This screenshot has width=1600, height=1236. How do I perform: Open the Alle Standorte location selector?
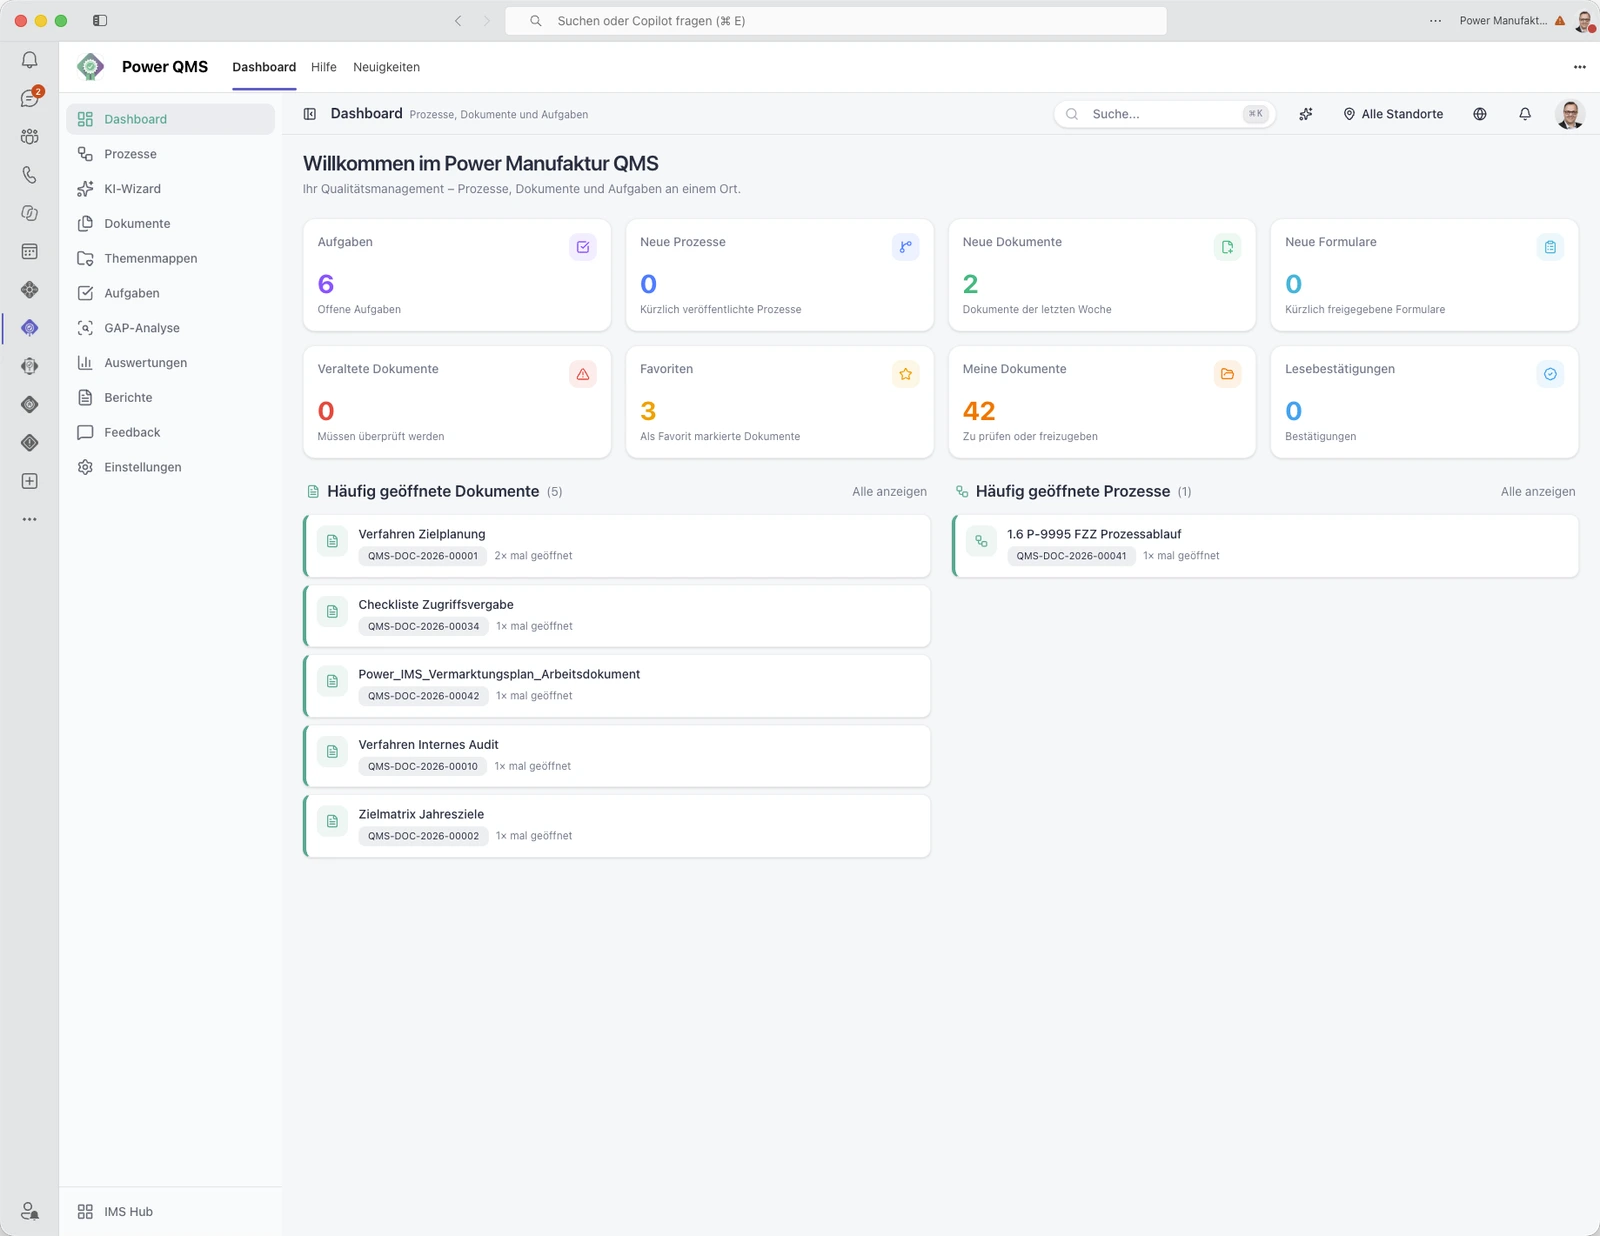tap(1393, 114)
